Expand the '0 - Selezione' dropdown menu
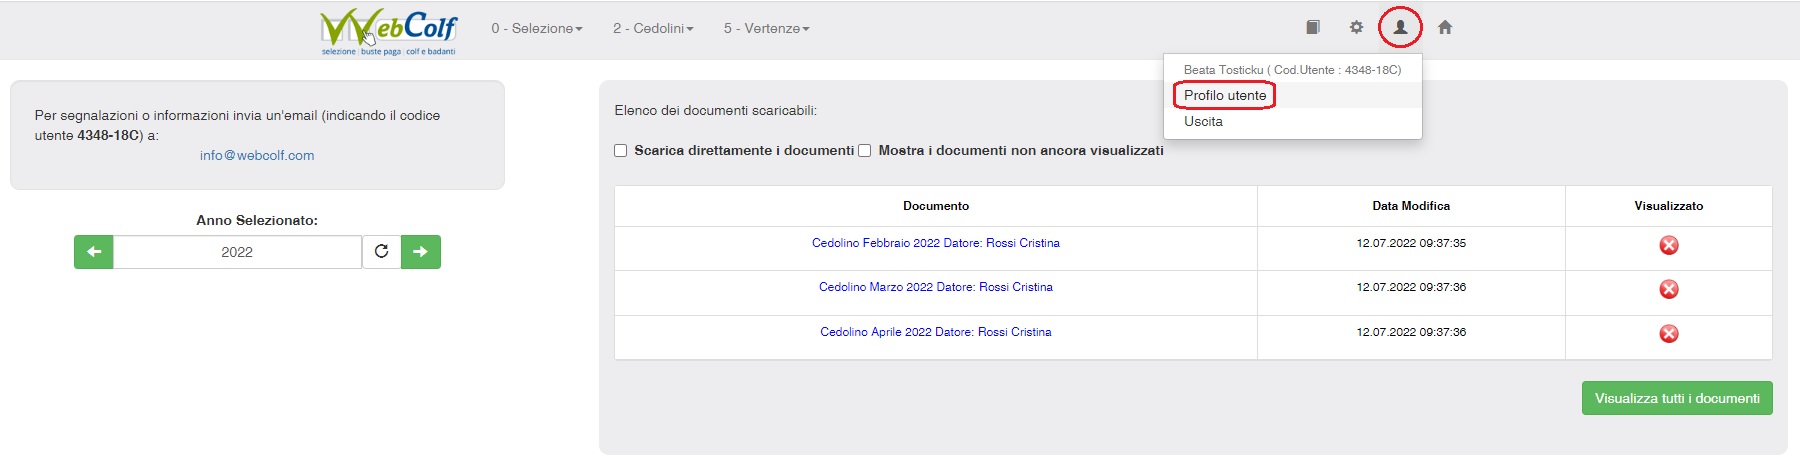Screen dimensions: 1800x464 [536, 29]
